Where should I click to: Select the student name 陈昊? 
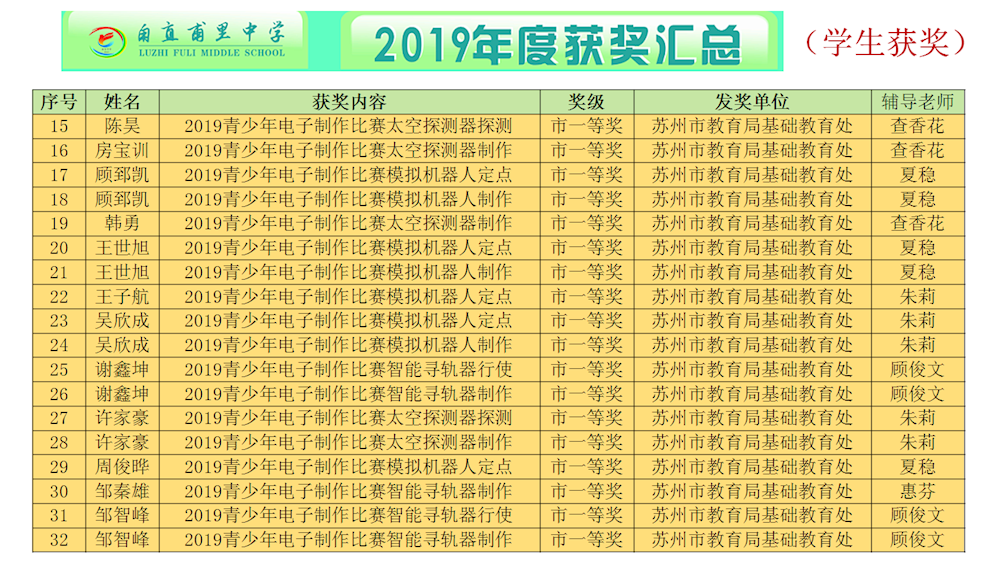point(122,126)
